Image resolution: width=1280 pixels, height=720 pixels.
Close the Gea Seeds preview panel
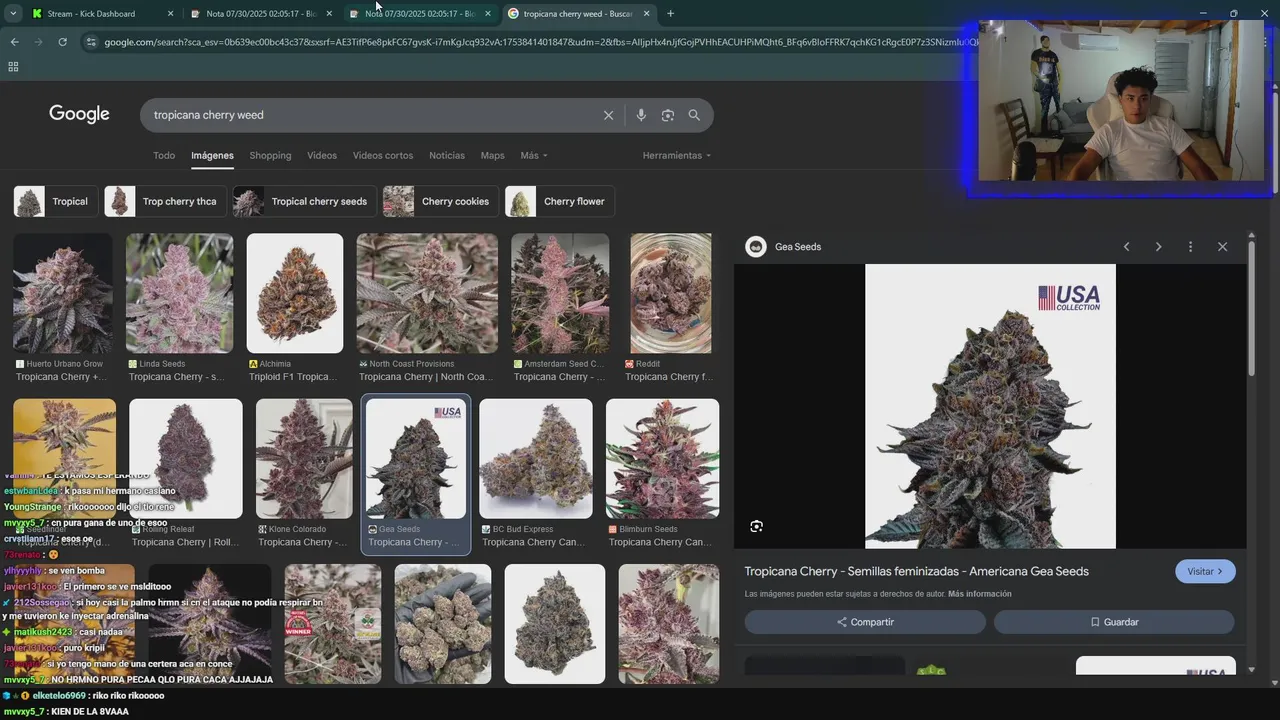click(1222, 247)
